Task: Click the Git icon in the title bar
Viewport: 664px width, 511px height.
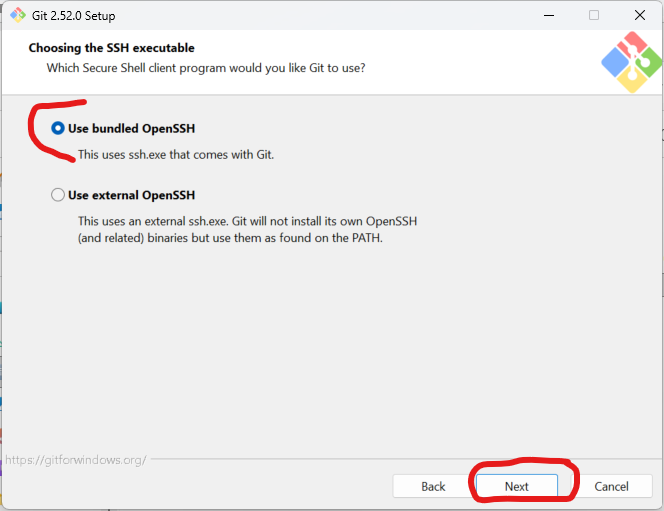Action: 18,15
